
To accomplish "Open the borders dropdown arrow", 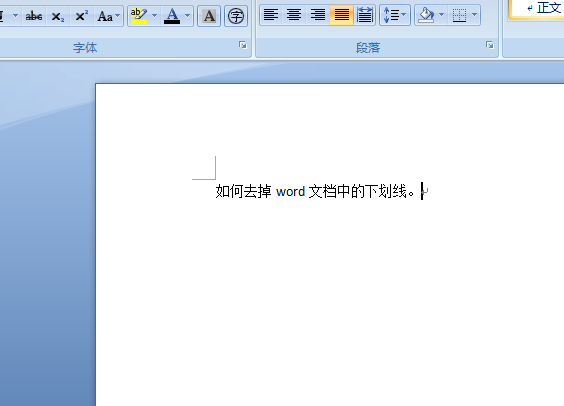I will pyautogui.click(x=475, y=15).
